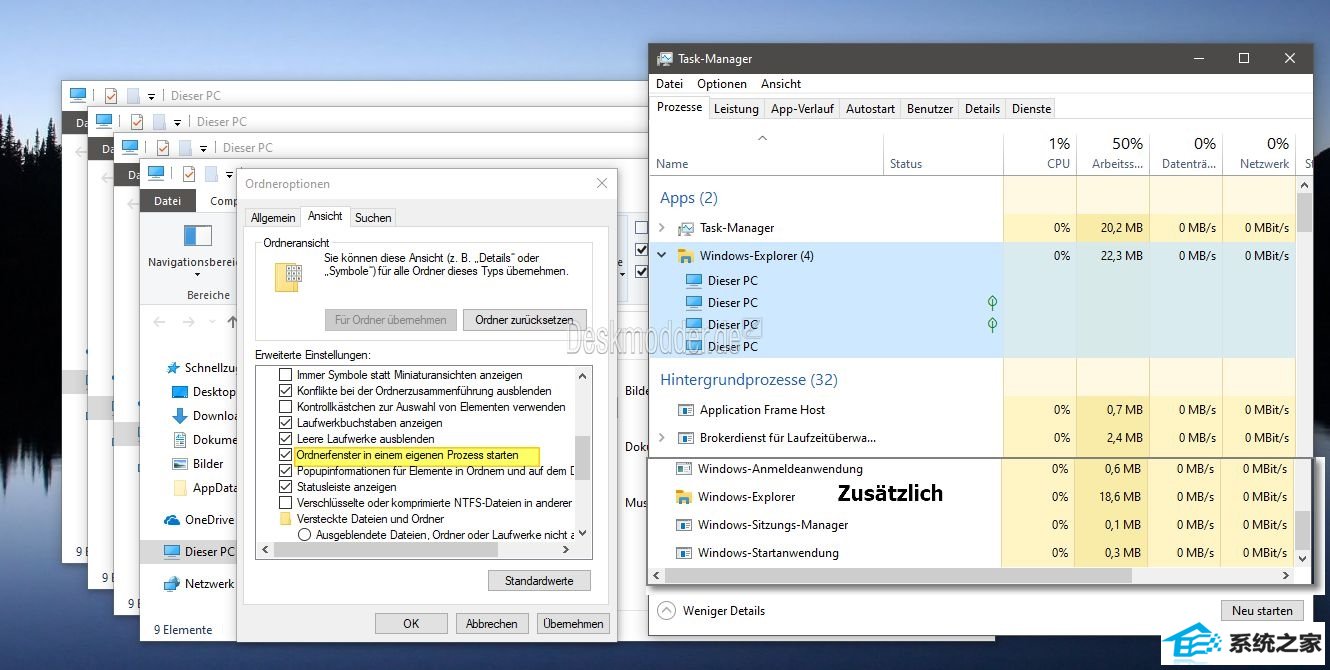Toggle 'Popupinformationen für Elemente' checkbox
The width and height of the screenshot is (1330, 670).
point(286,471)
